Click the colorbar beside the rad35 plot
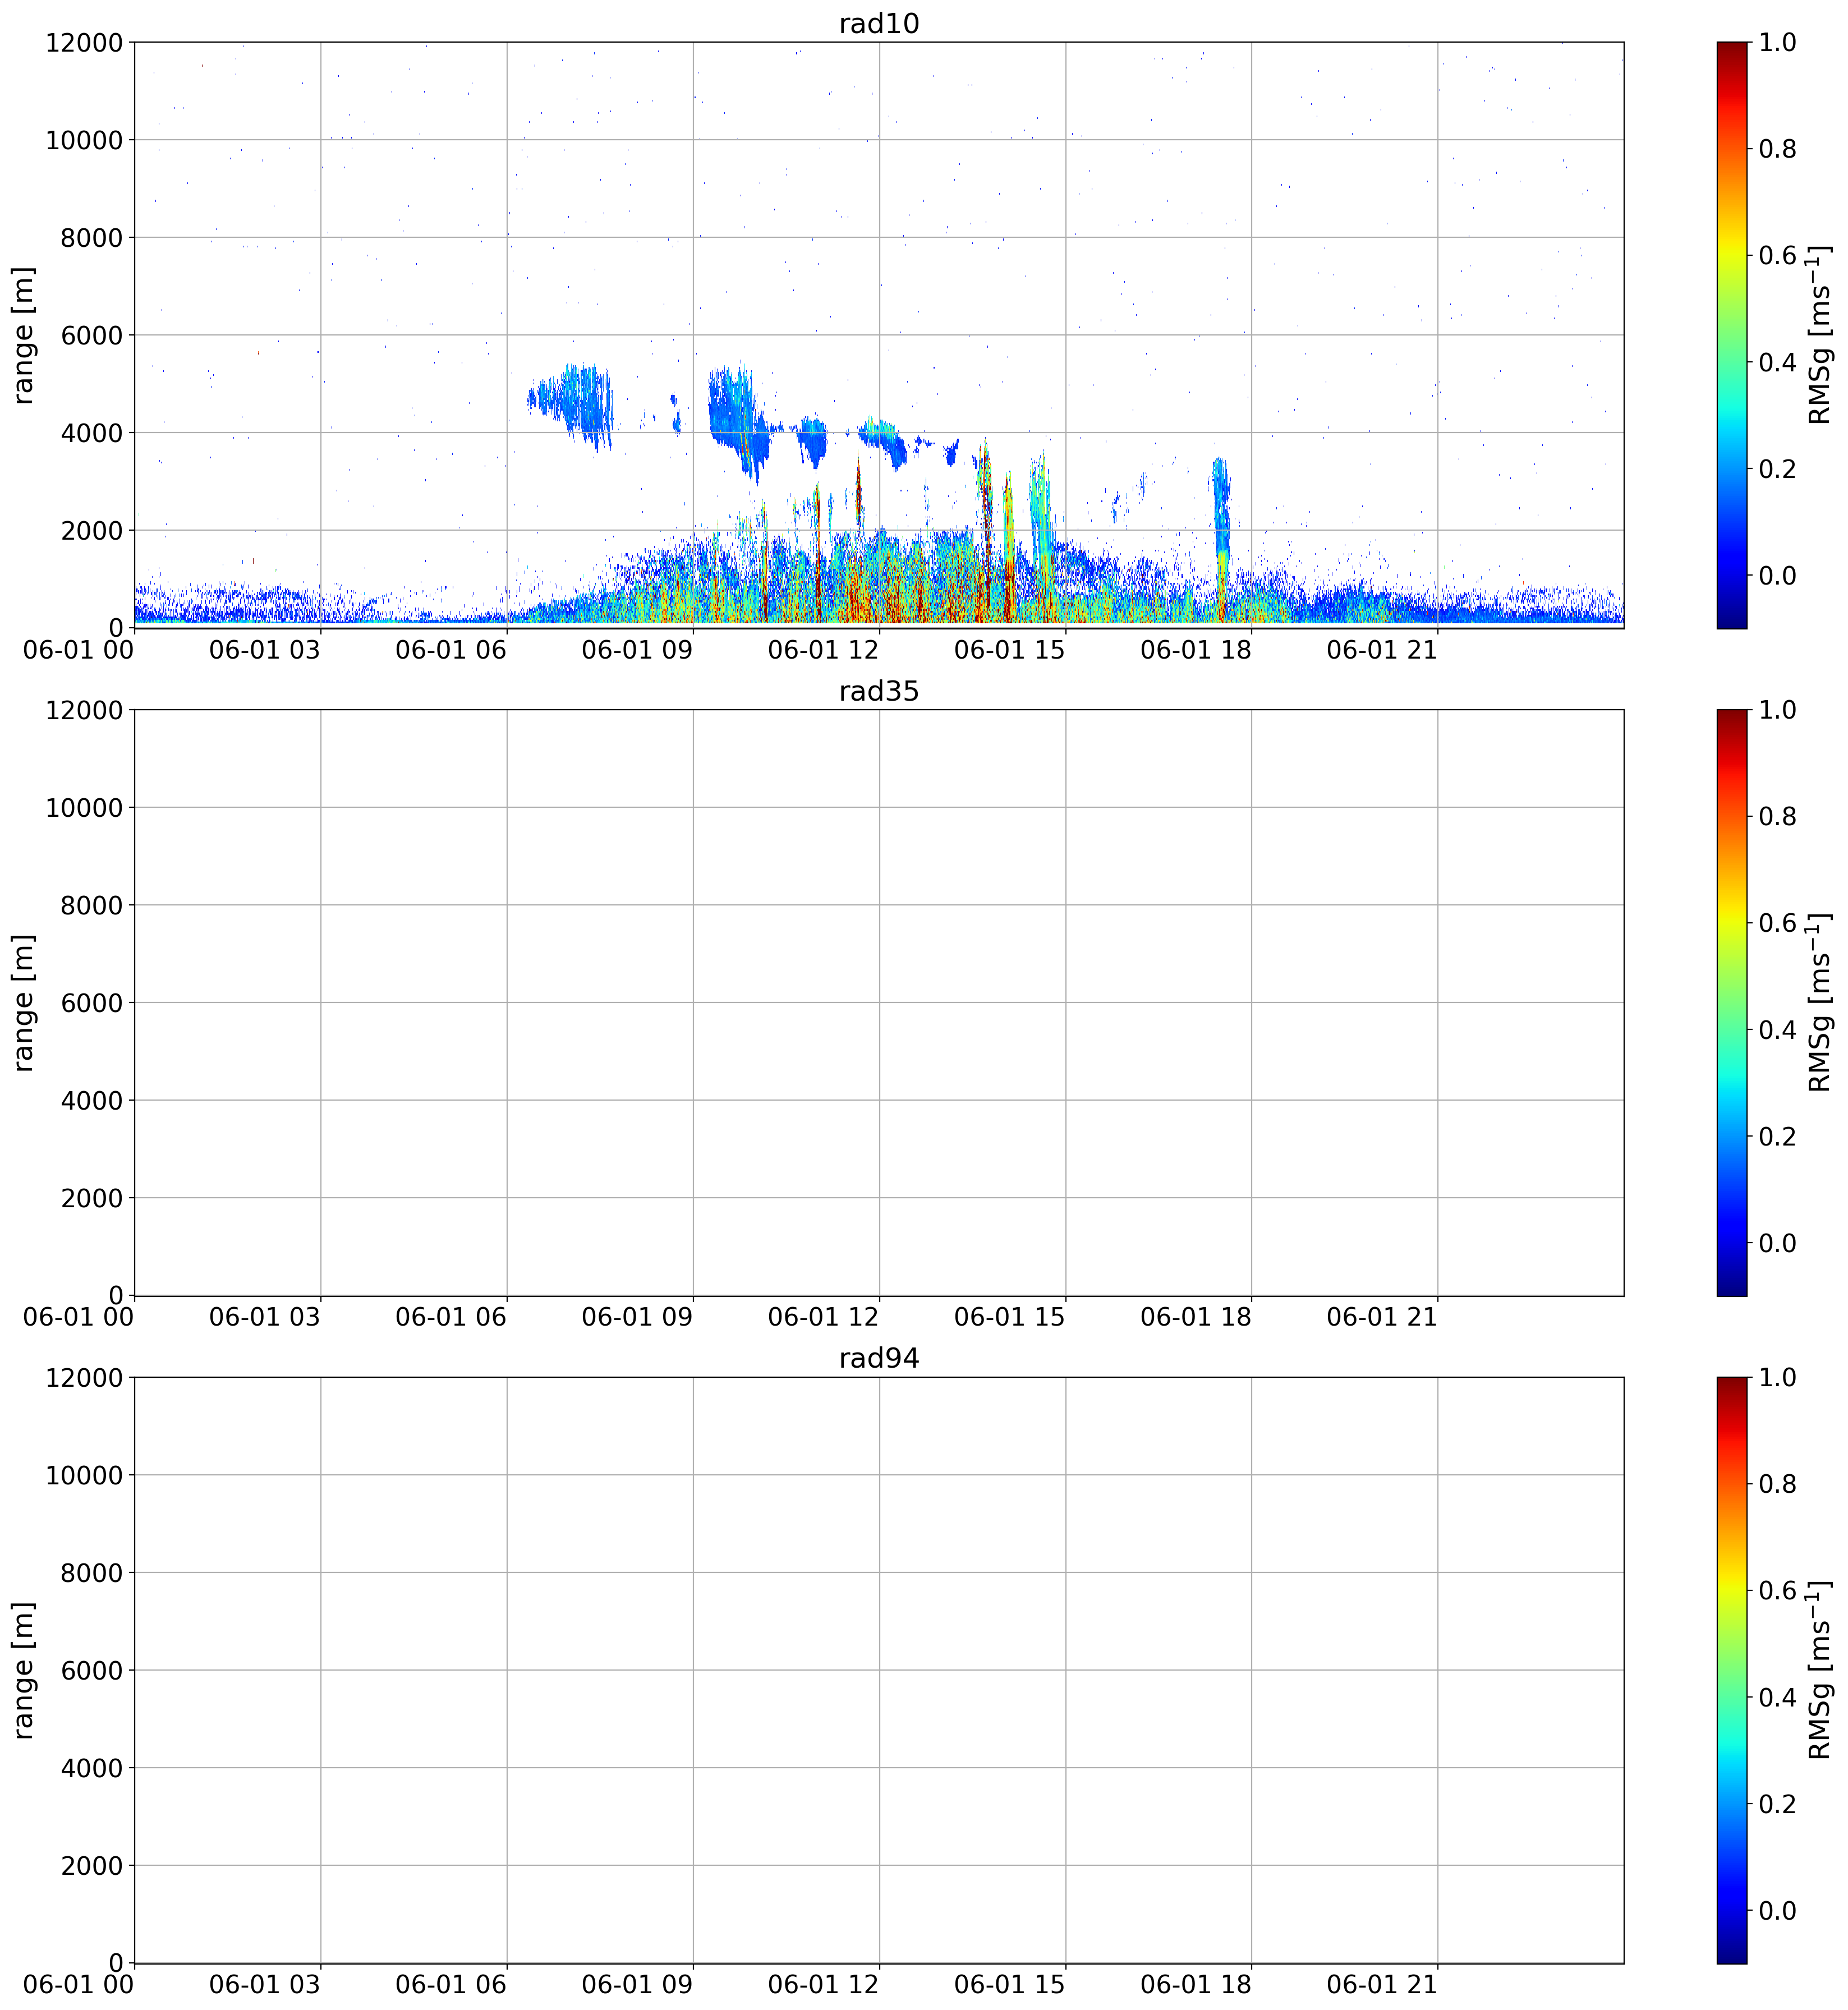 pos(1731,1002)
